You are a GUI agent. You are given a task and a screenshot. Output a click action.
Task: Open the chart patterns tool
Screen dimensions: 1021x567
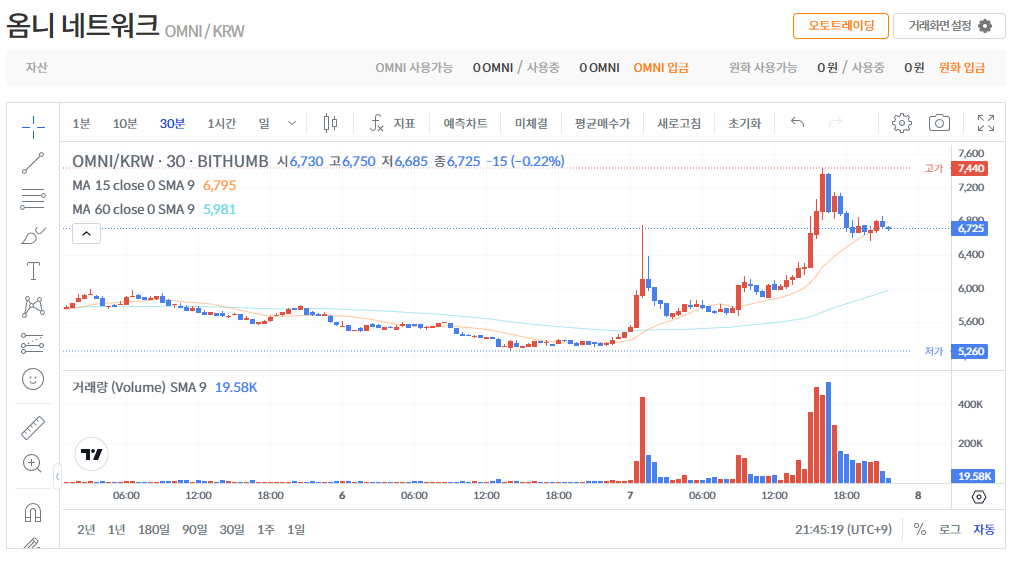[x=33, y=307]
